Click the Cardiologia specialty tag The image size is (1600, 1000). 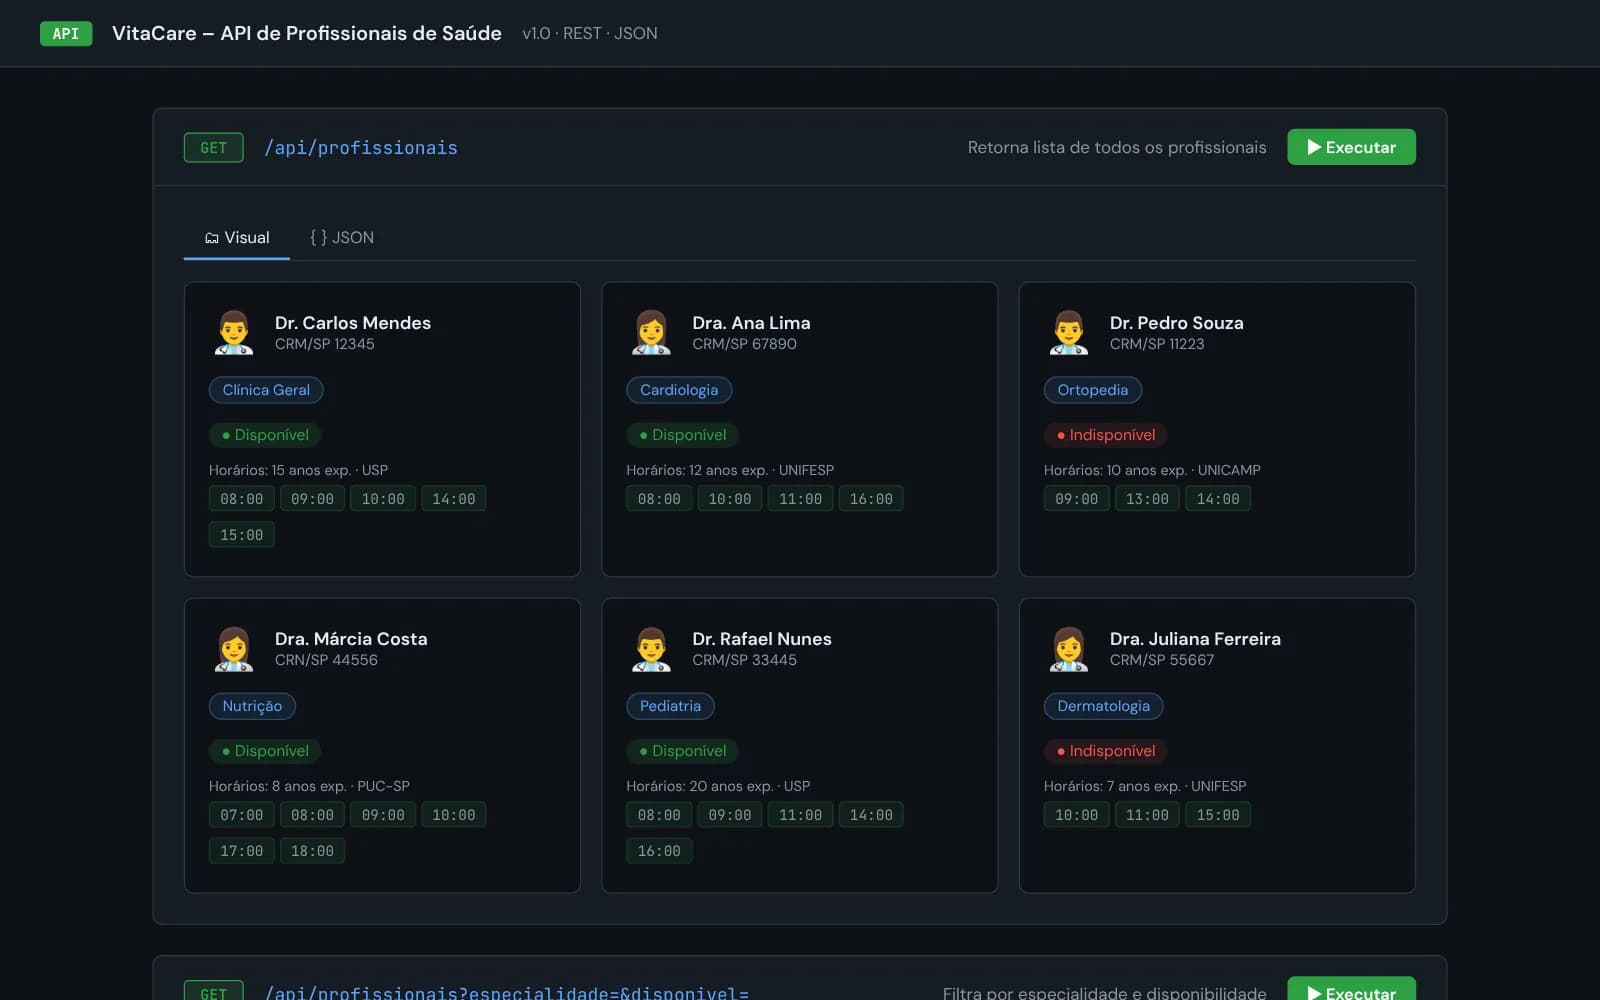[679, 390]
